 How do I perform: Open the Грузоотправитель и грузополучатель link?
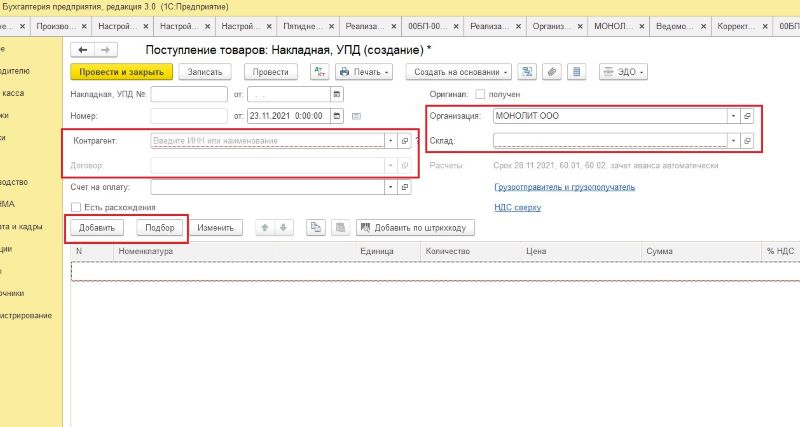click(564, 187)
